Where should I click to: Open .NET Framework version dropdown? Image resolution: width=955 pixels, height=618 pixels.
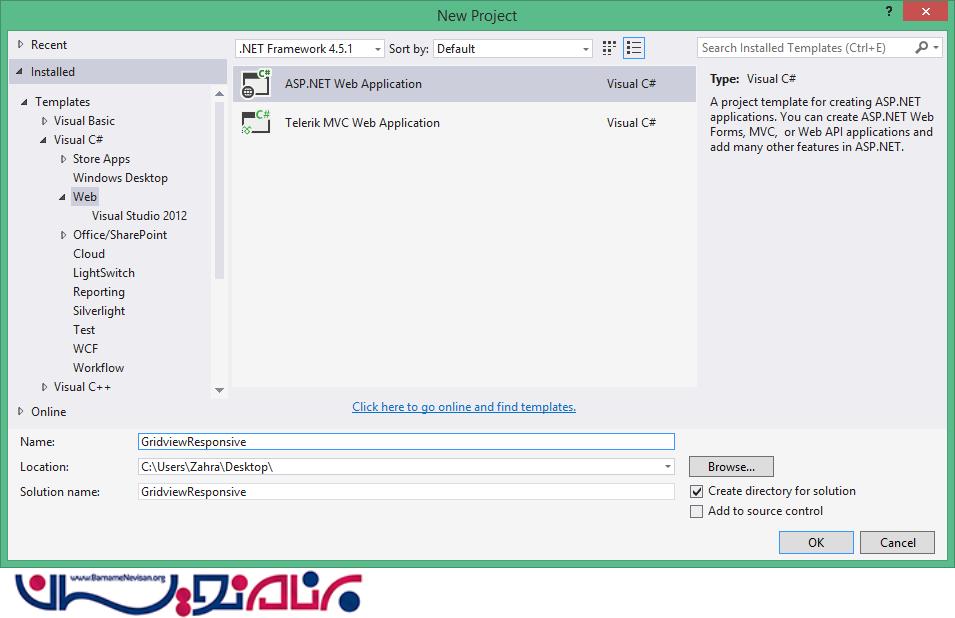pos(309,49)
